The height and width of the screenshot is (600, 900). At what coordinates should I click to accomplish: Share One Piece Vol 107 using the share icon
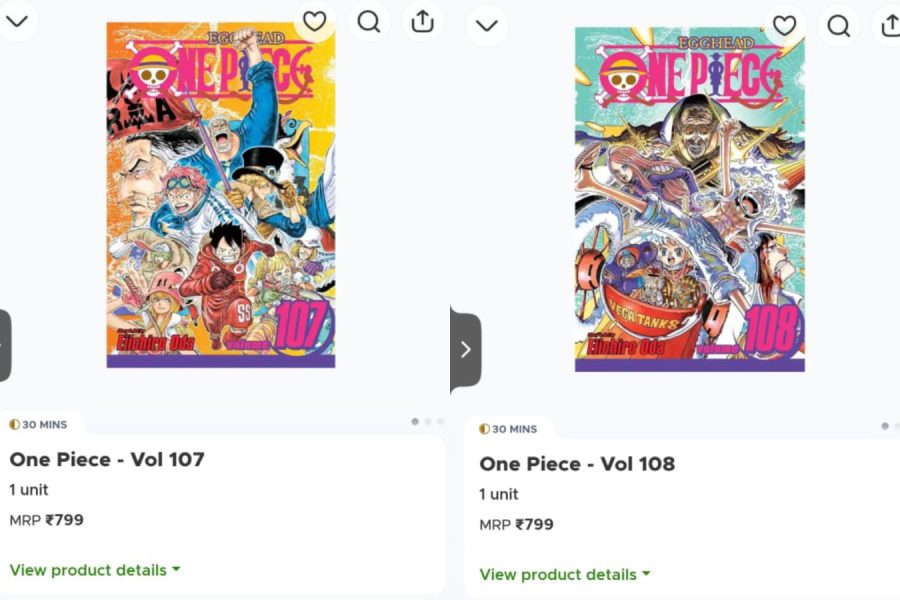422,23
